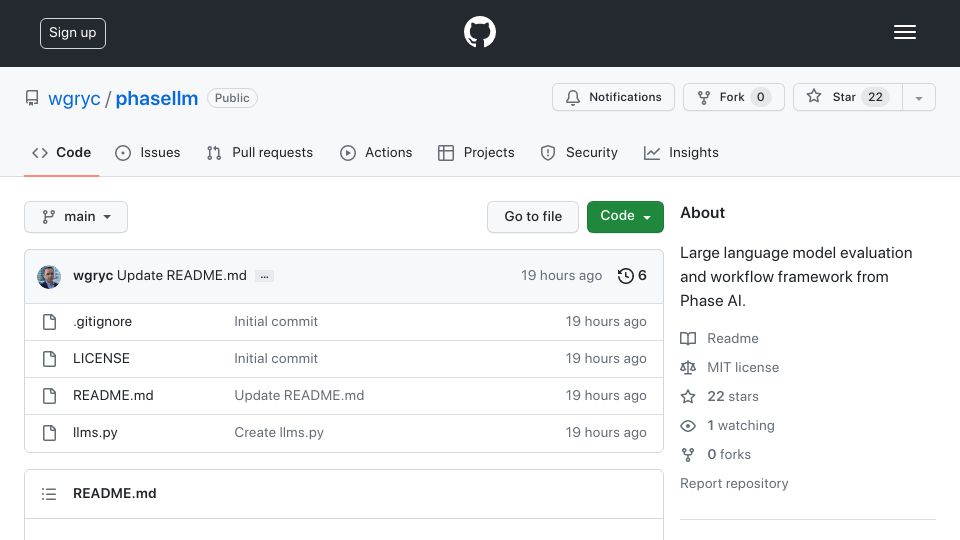Click the latest commit 19 hours ago timestamp
This screenshot has width=960, height=540.
click(x=561, y=276)
